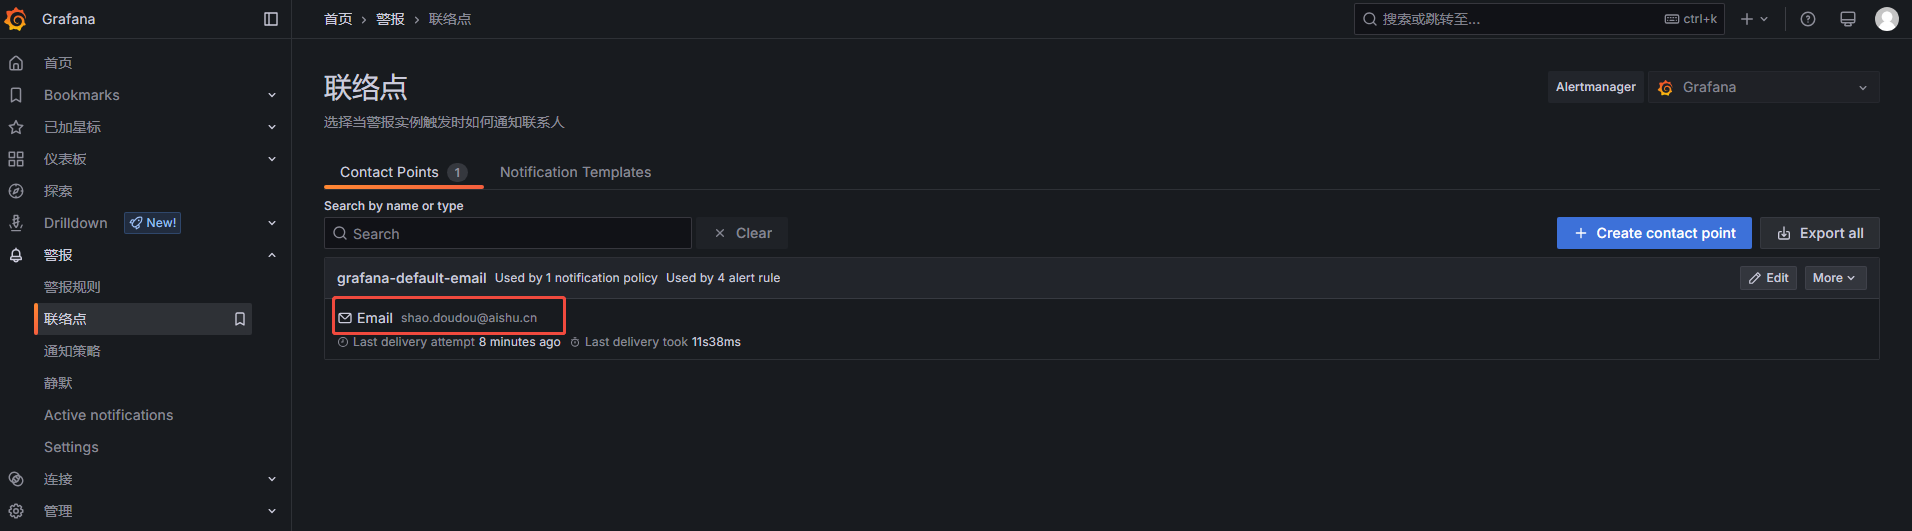Click the 探索 compass icon in sidebar
This screenshot has width=1912, height=531.
tap(16, 191)
